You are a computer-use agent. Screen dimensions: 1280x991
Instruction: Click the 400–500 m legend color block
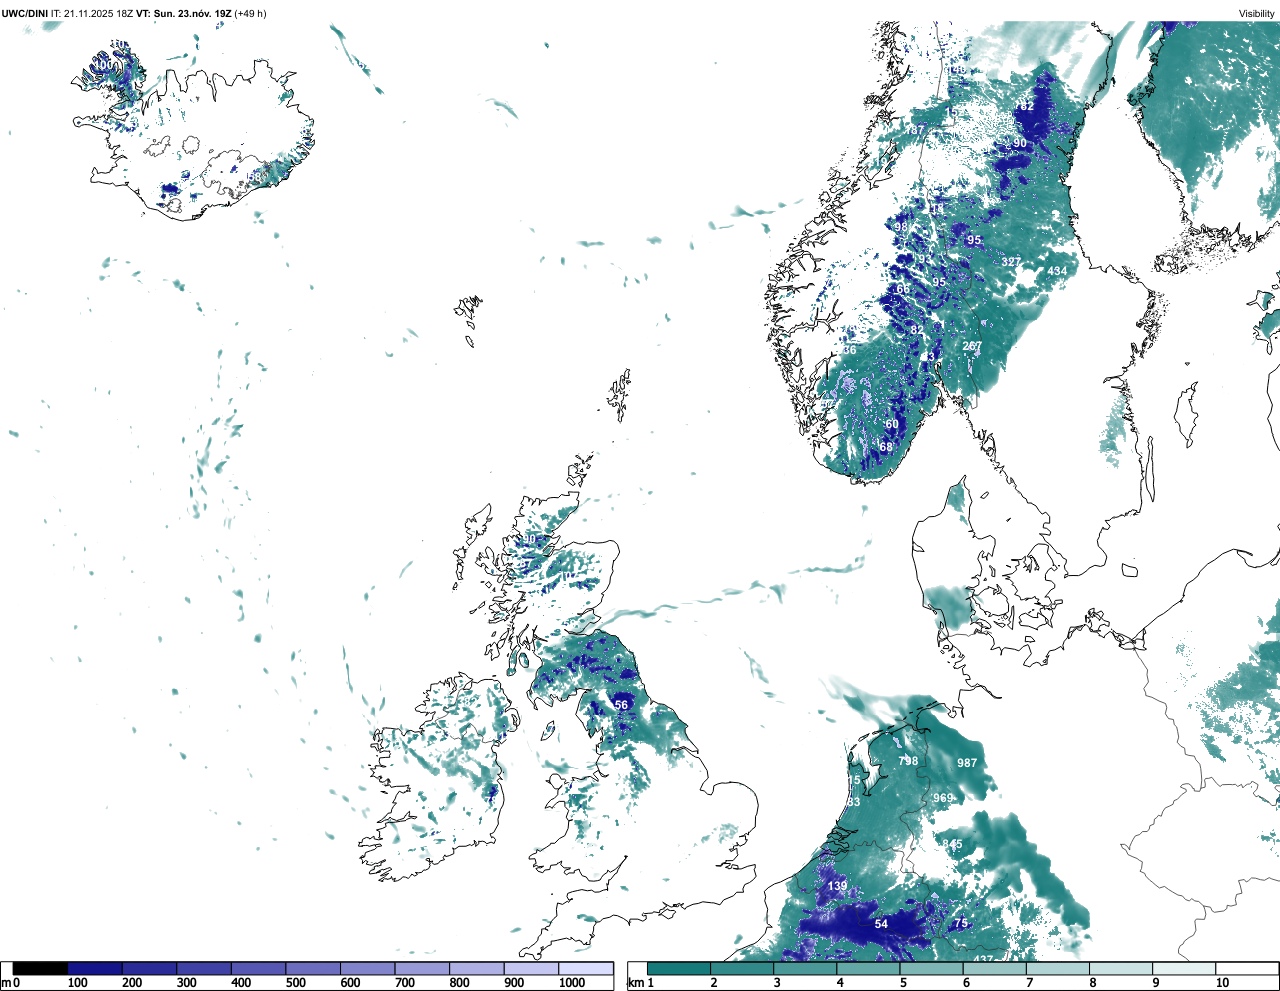[259, 968]
